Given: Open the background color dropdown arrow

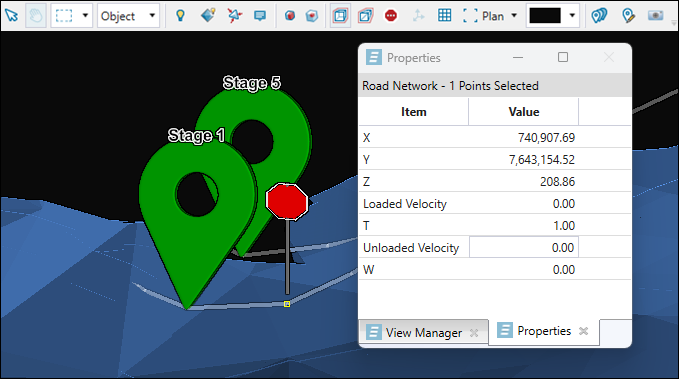Looking at the screenshot, I should tap(572, 16).
